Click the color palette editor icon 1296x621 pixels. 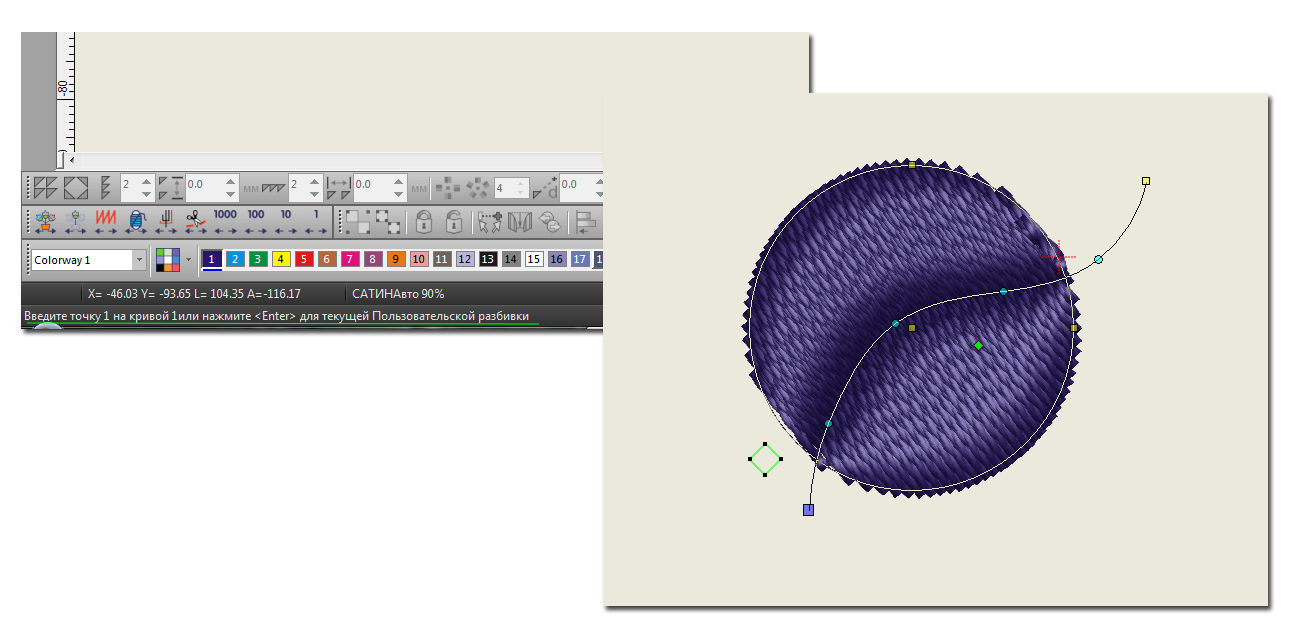(168, 260)
